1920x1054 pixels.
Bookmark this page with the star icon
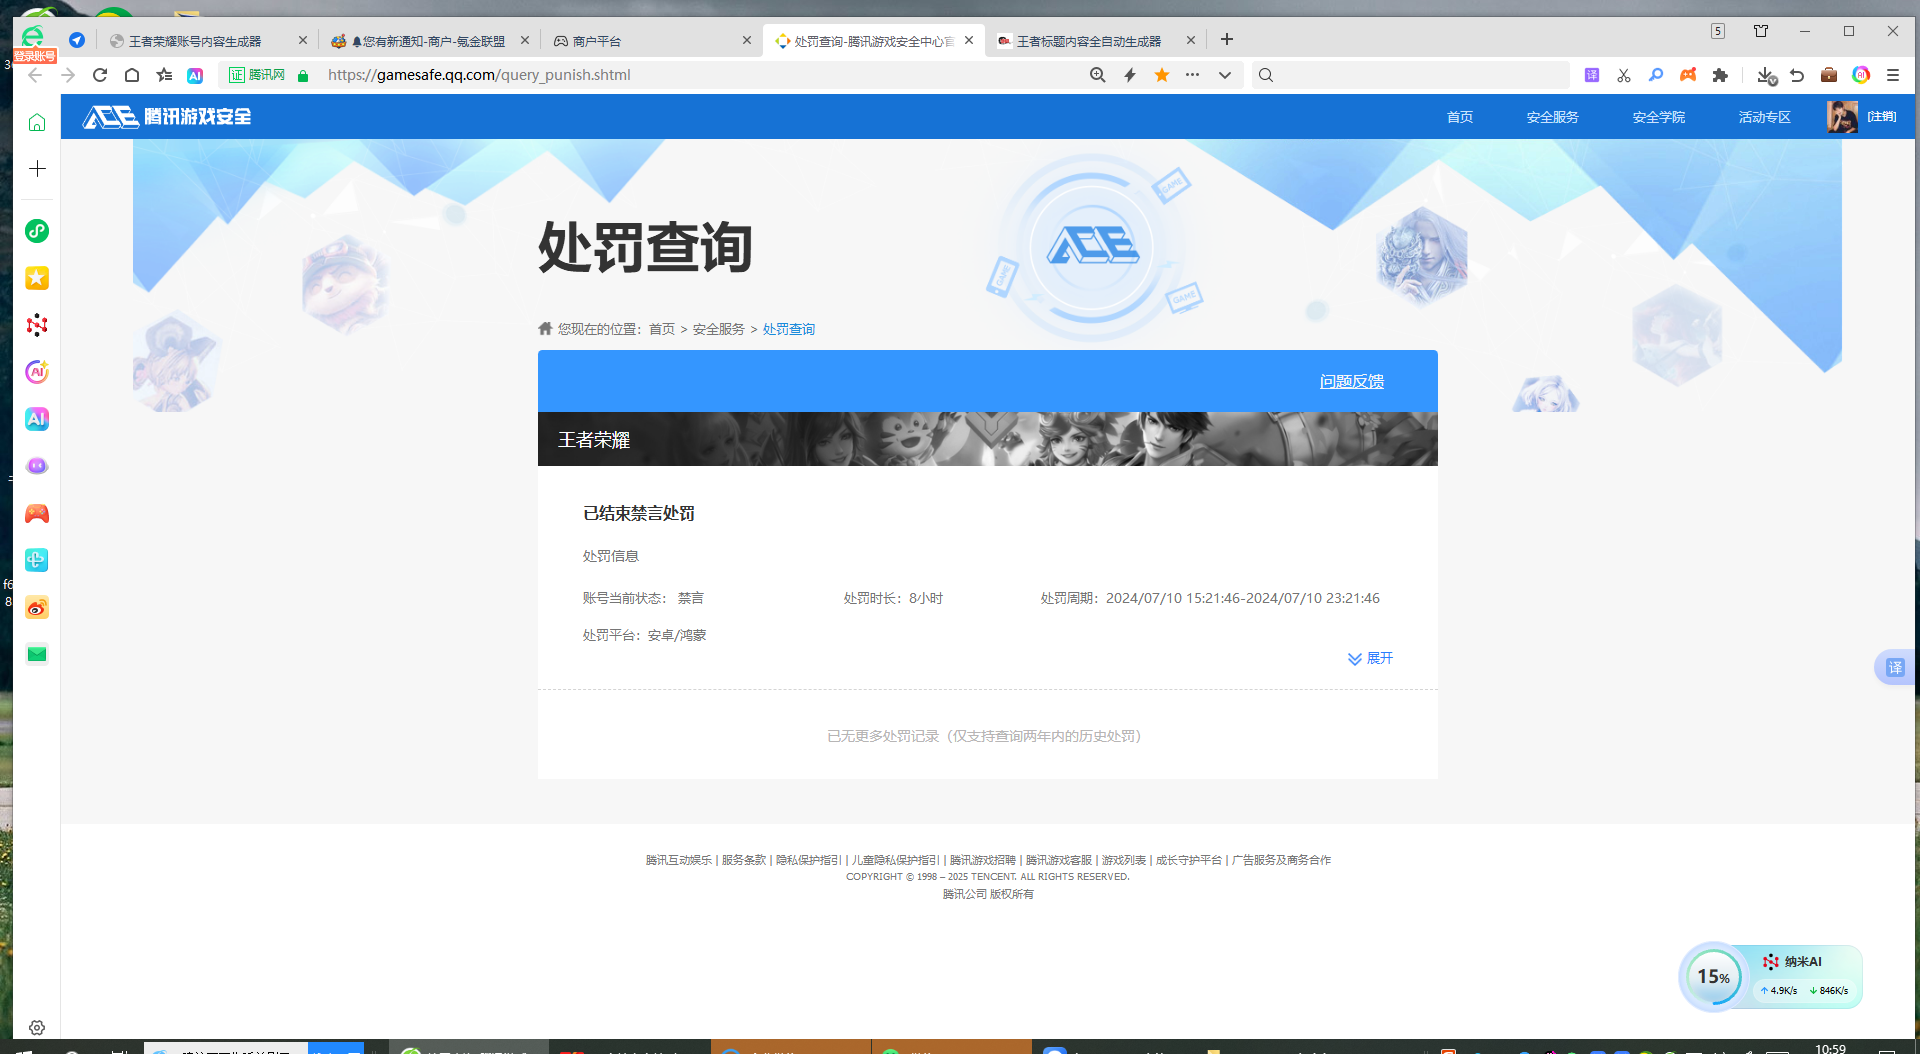coord(1162,75)
